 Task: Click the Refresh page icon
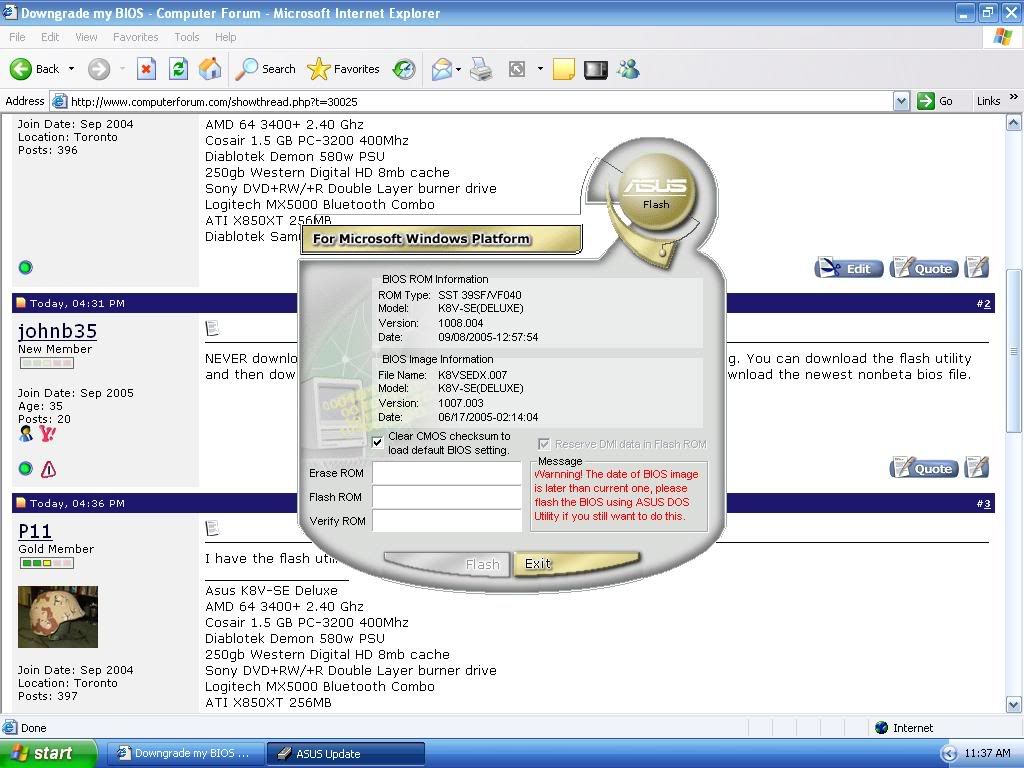pyautogui.click(x=178, y=69)
